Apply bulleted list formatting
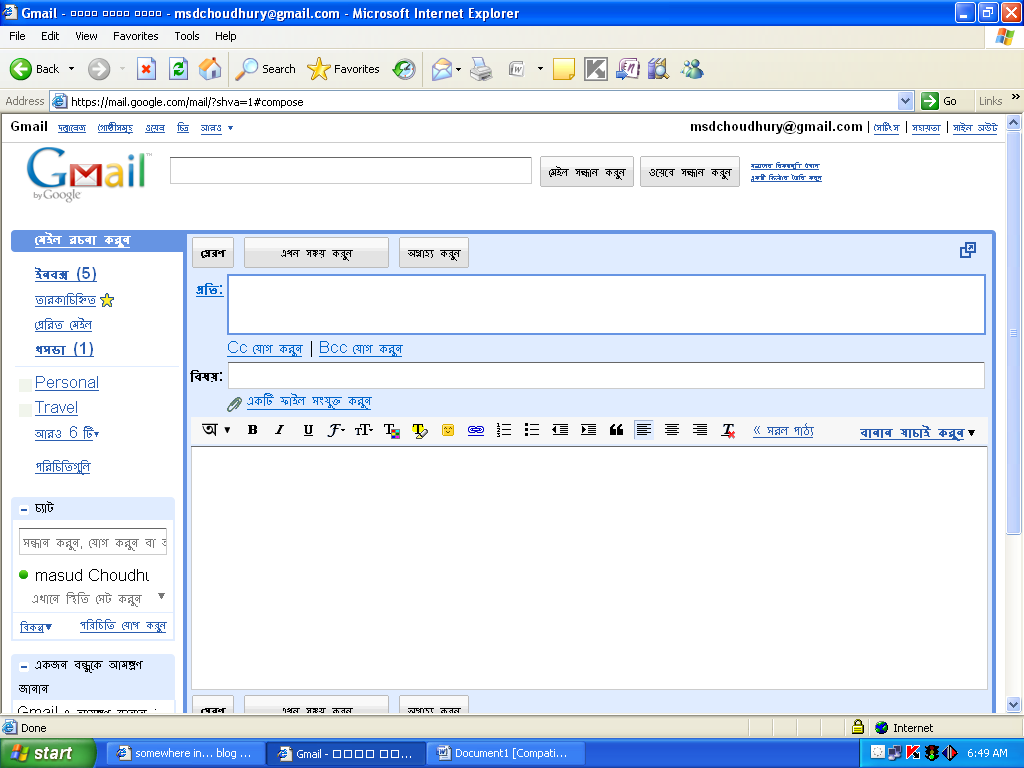Screen dimensions: 1024x768 (532, 430)
